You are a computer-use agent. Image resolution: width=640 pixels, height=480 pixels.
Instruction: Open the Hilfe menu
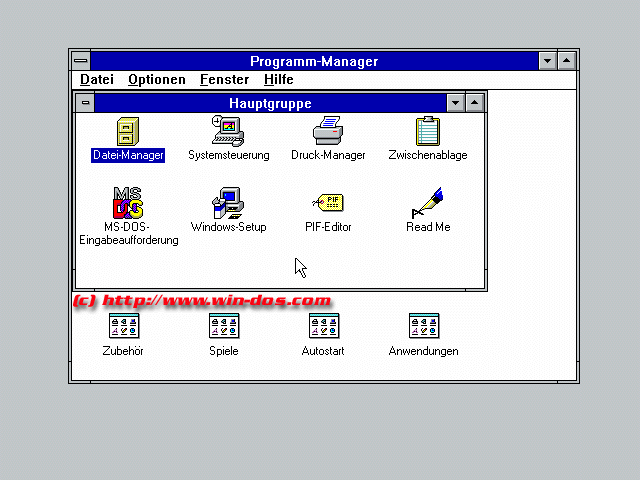(279, 80)
